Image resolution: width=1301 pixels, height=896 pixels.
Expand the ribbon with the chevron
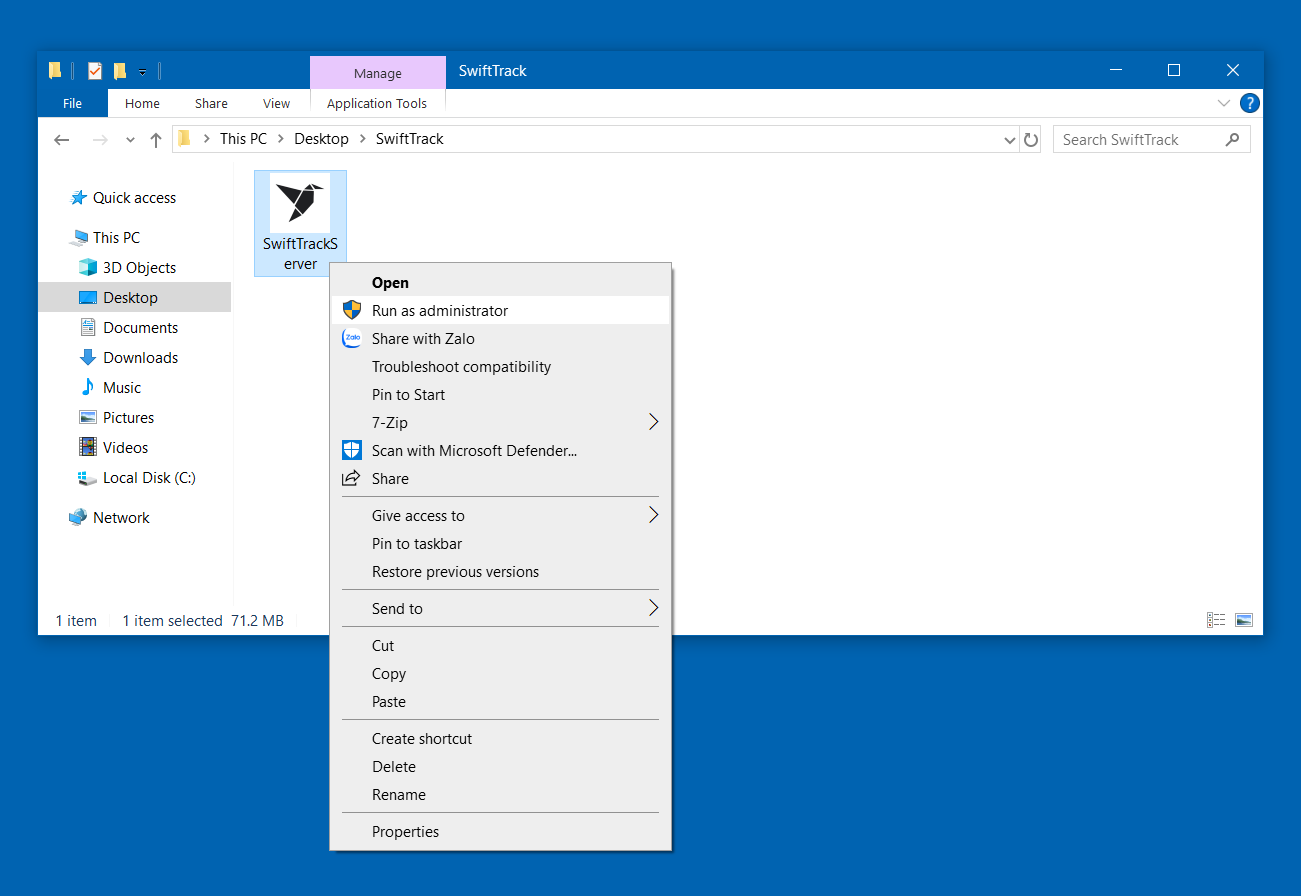coord(1224,103)
